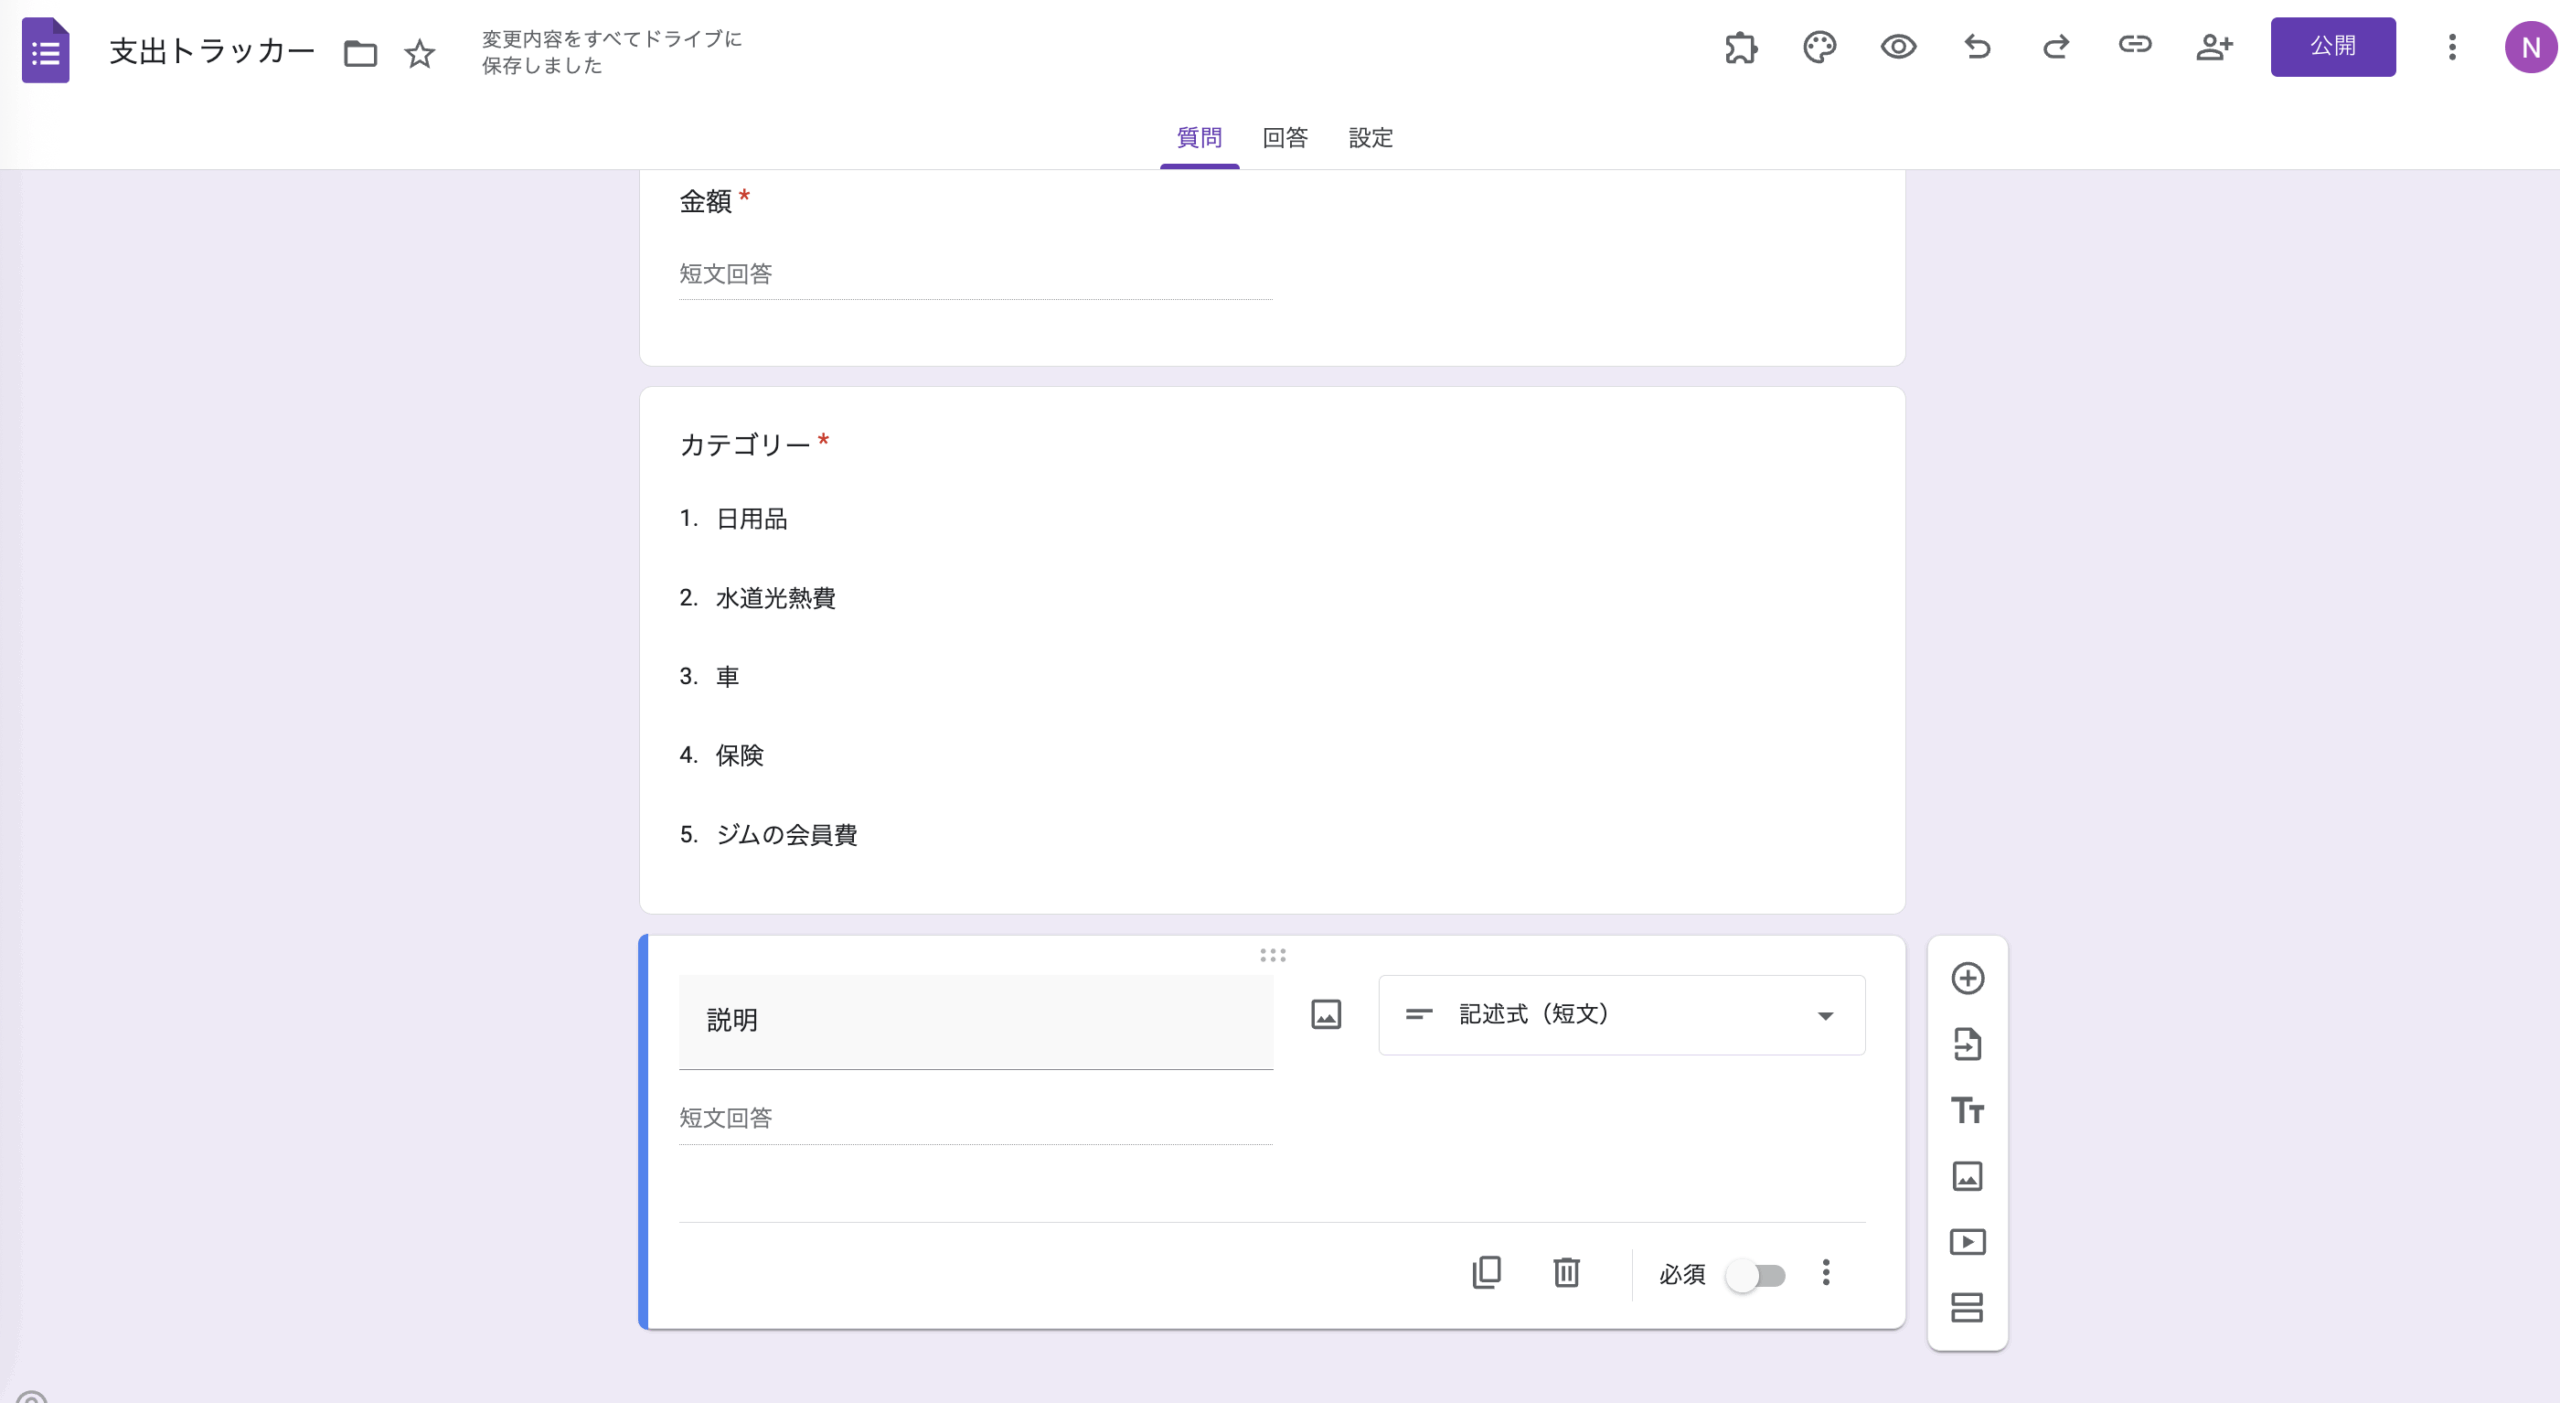Star the form 支出トラッカー
The width and height of the screenshot is (2560, 1403).
click(420, 53)
